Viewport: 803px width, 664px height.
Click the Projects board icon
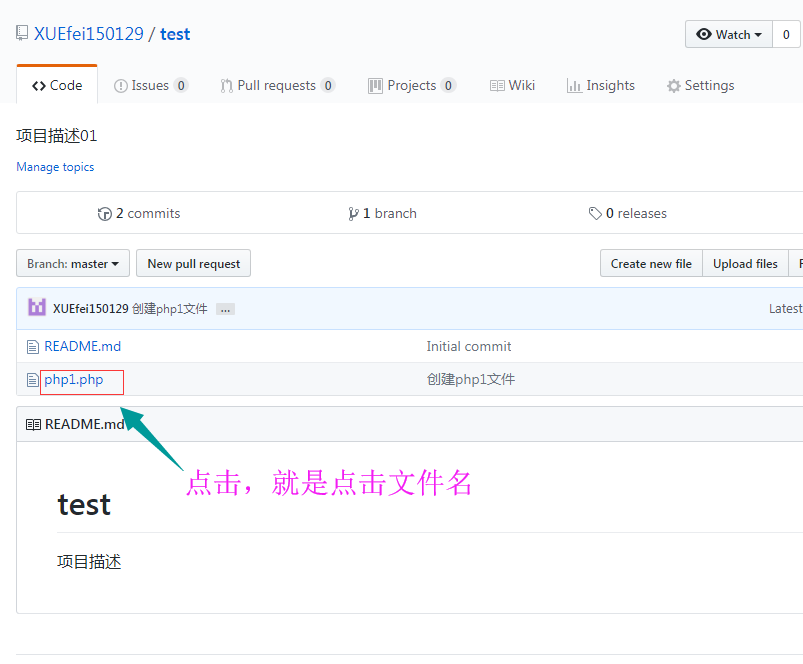tap(375, 86)
